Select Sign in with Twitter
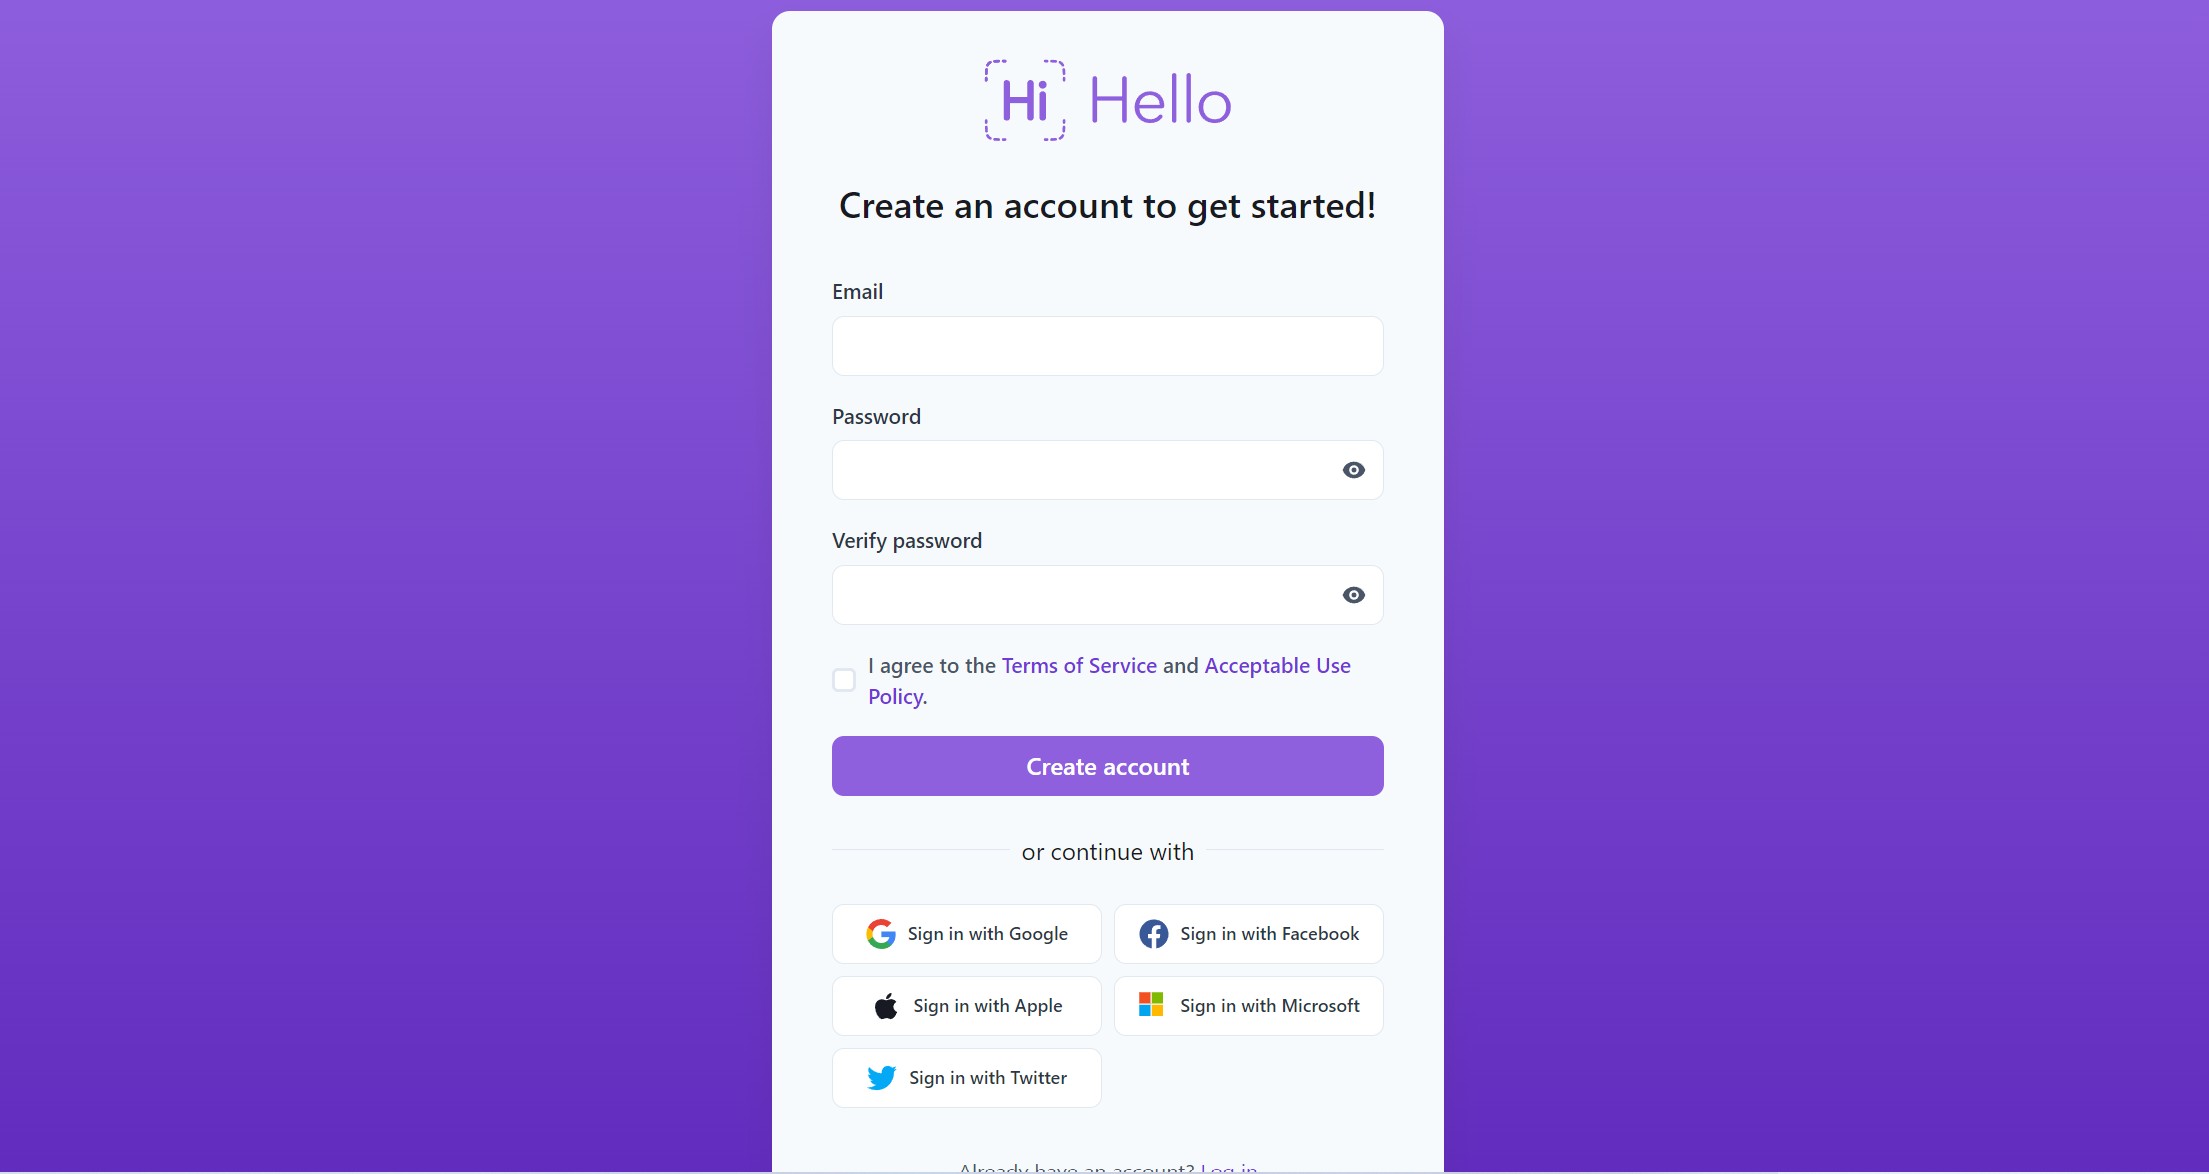The image size is (2209, 1174). pyautogui.click(x=967, y=1078)
